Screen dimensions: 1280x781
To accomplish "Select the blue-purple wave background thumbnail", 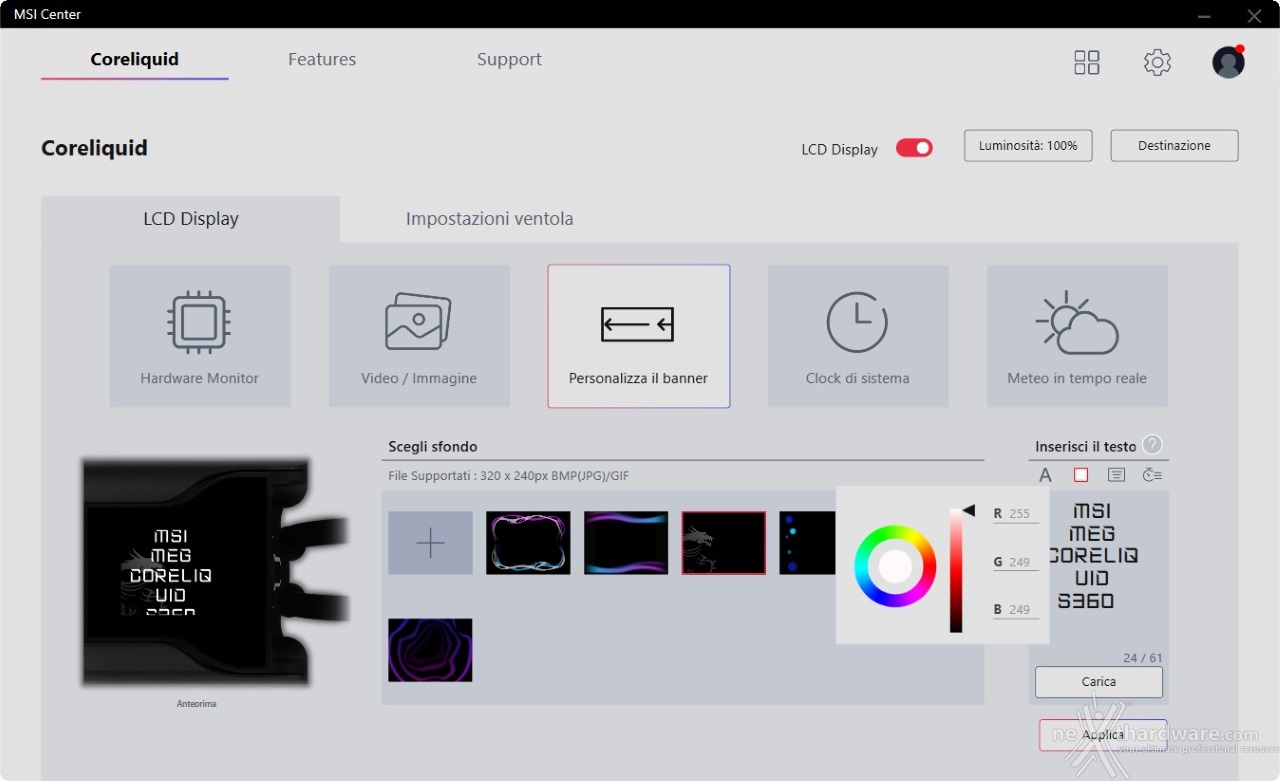I will [626, 543].
